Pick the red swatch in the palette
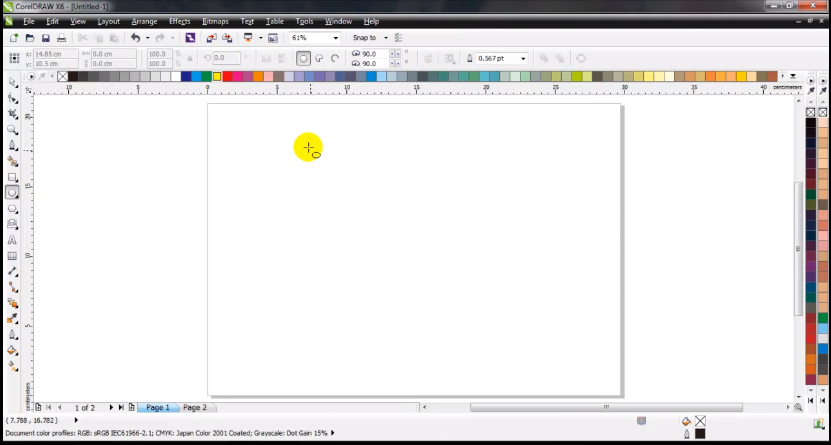 (x=227, y=77)
